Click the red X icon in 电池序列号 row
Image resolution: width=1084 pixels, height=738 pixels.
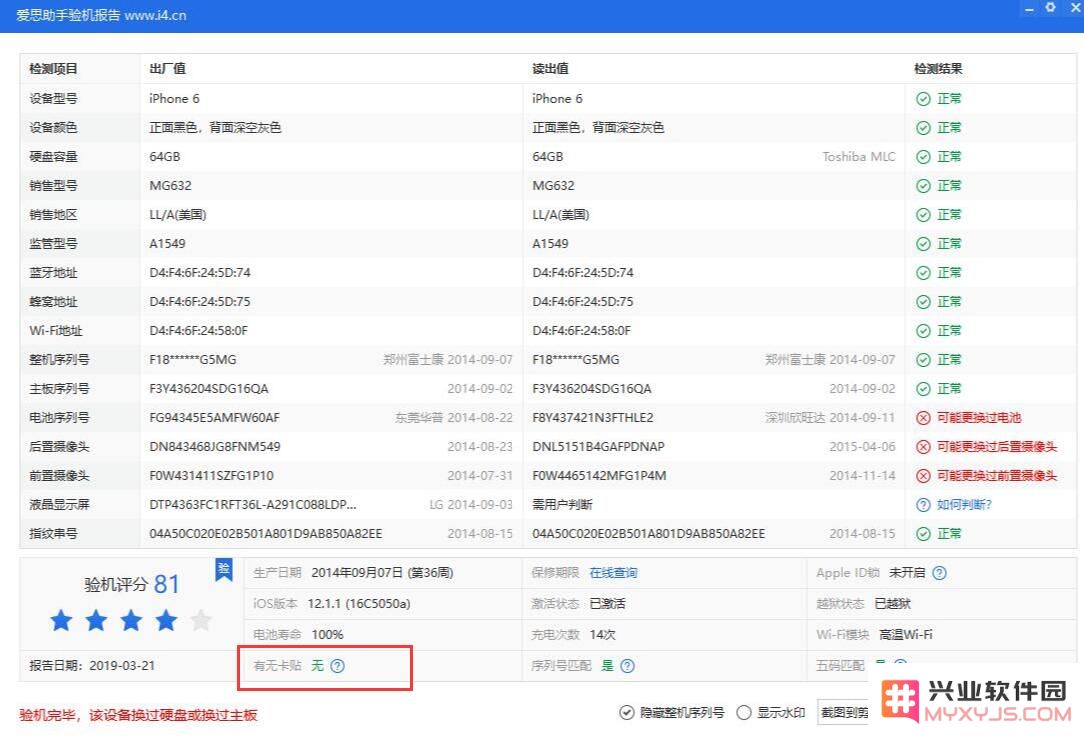[923, 418]
